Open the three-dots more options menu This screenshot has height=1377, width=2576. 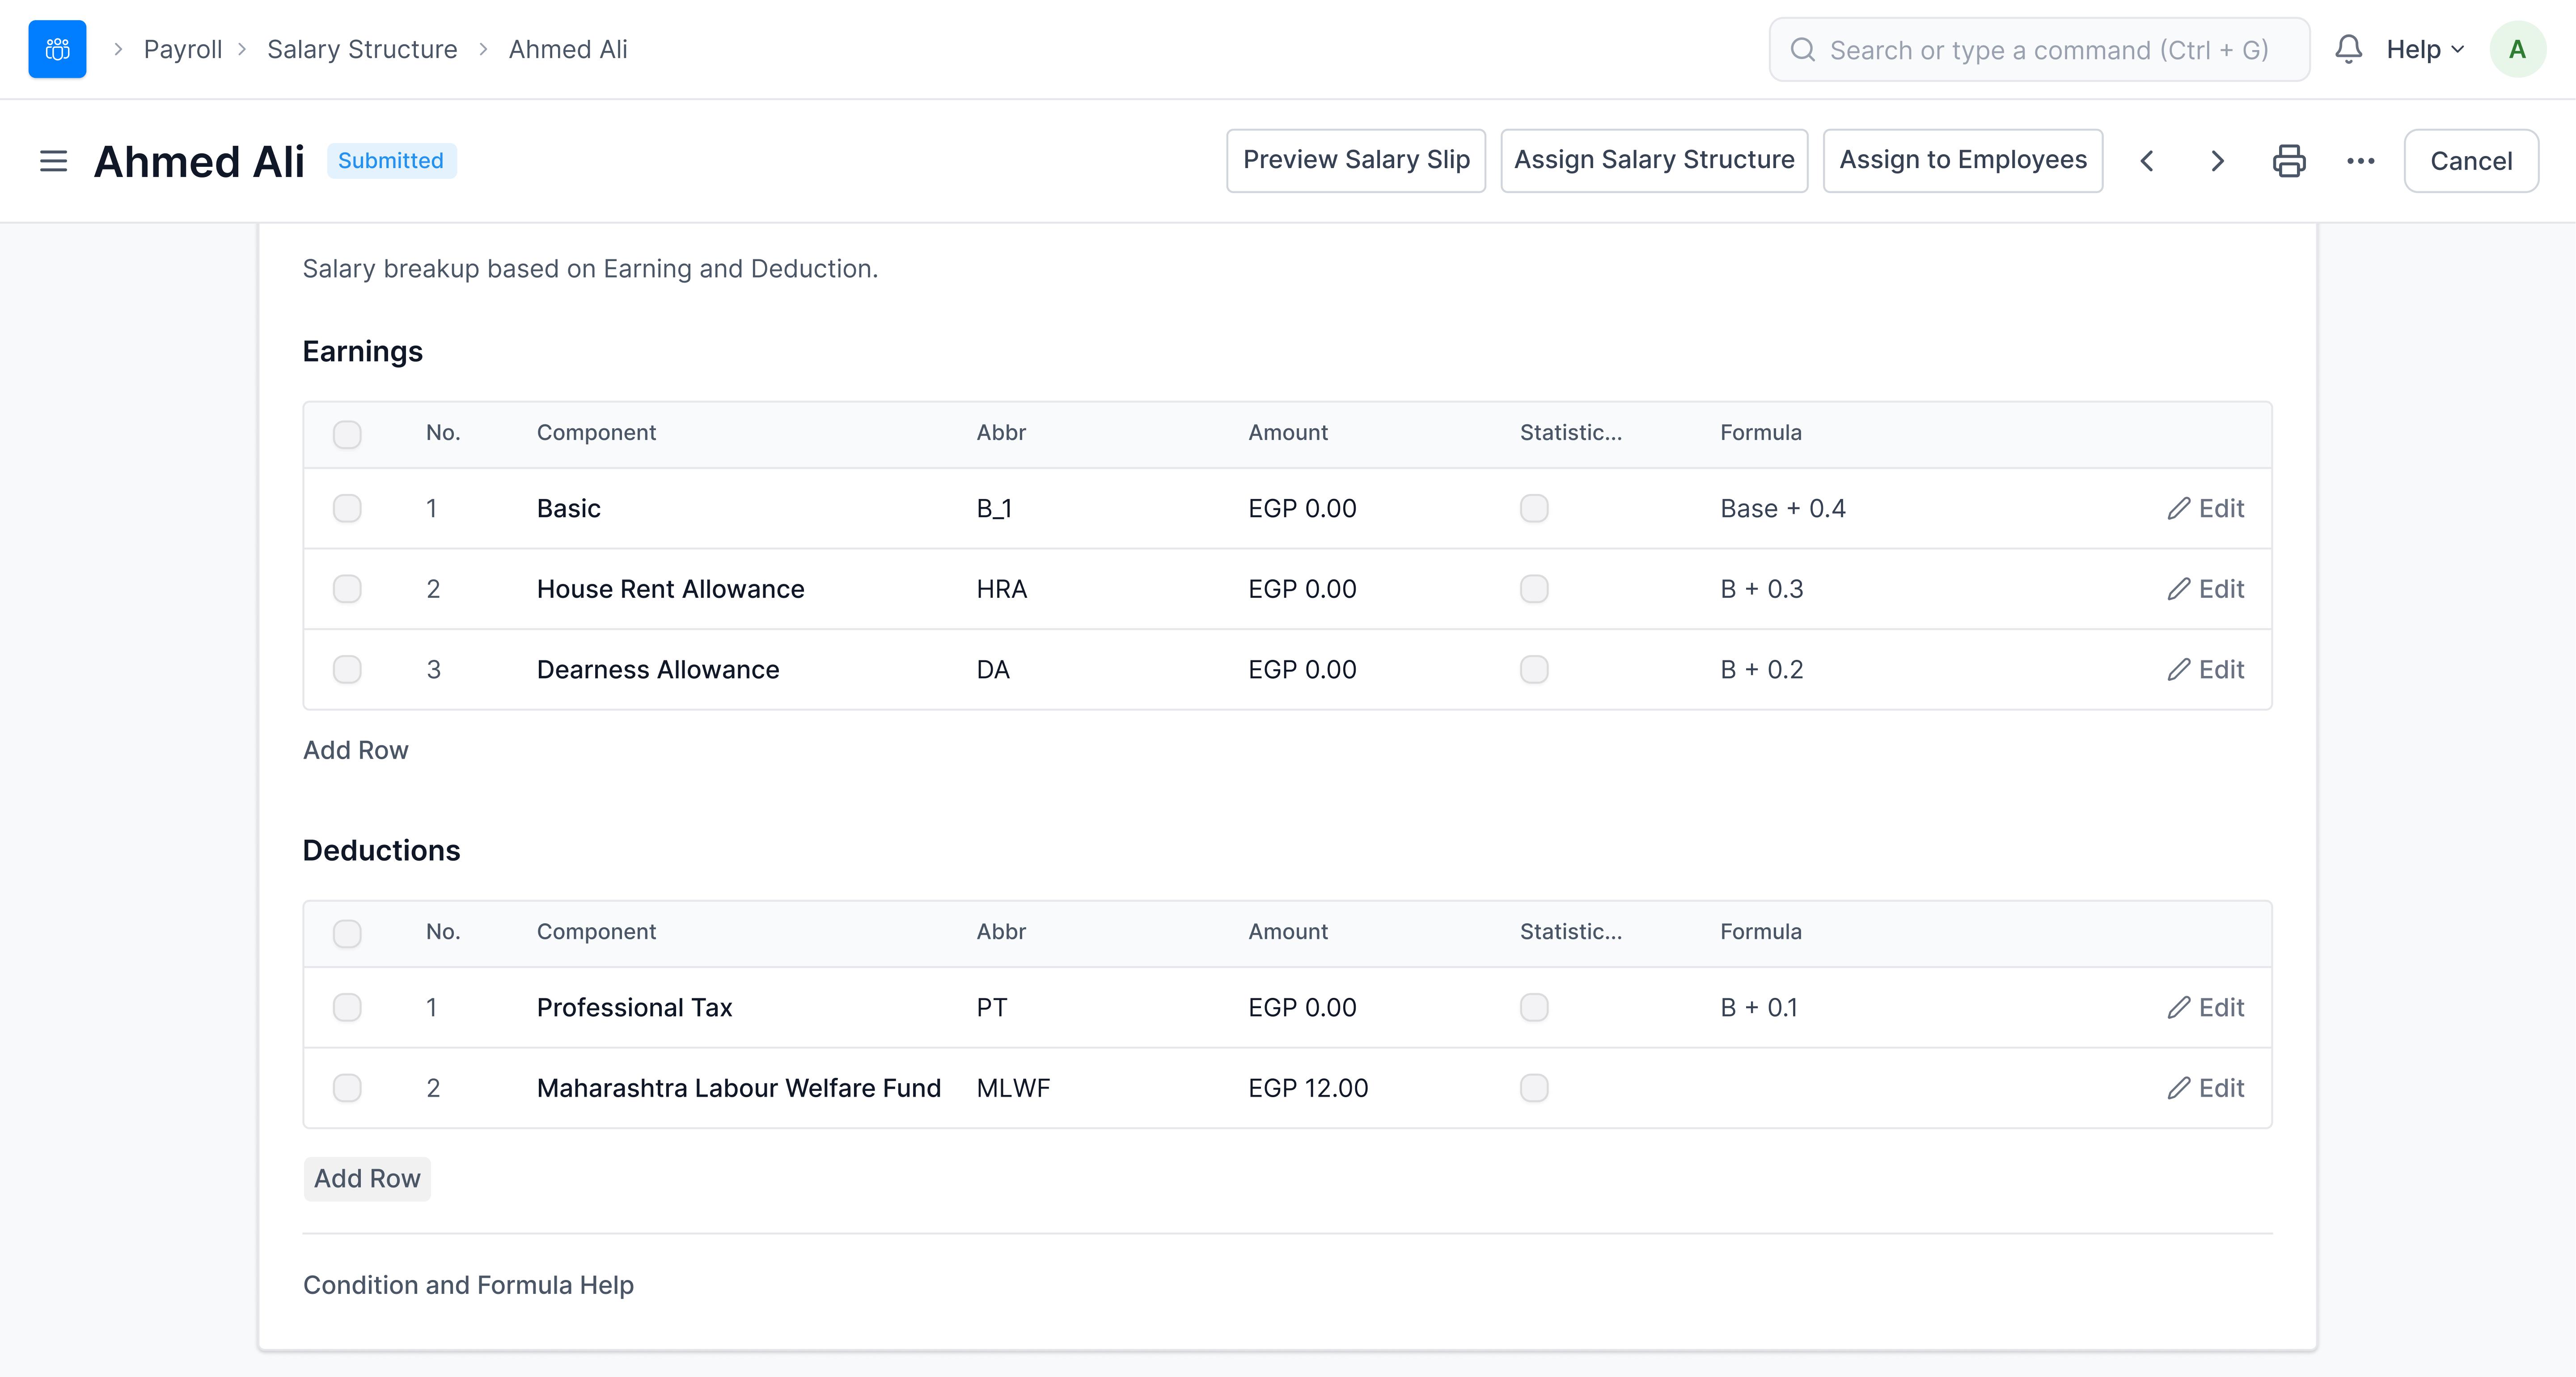click(2360, 161)
